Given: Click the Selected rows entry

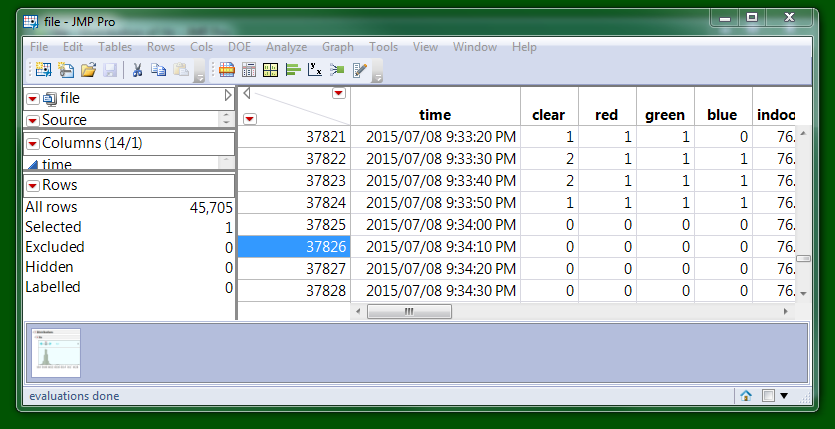Looking at the screenshot, I should pos(129,227).
